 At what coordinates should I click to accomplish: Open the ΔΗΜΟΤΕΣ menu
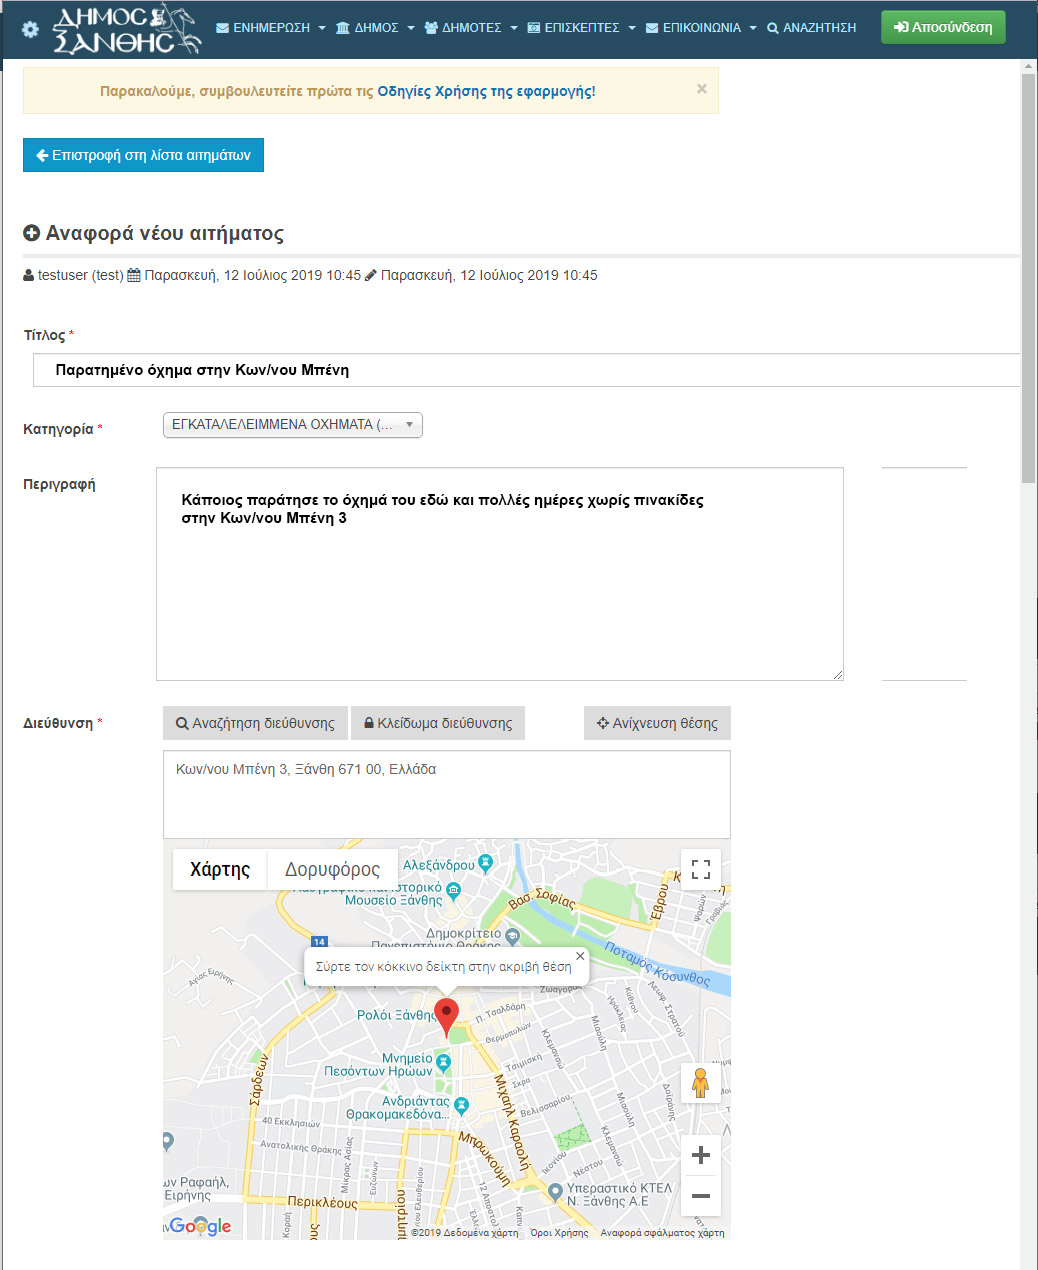pos(471,28)
